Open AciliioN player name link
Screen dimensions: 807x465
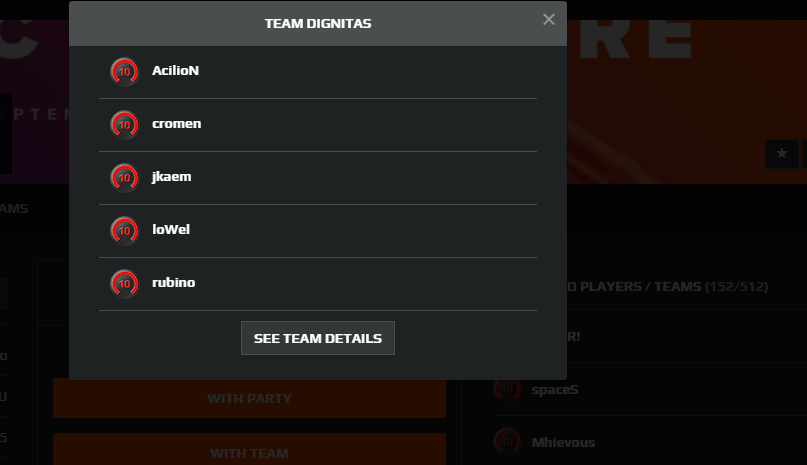point(176,71)
